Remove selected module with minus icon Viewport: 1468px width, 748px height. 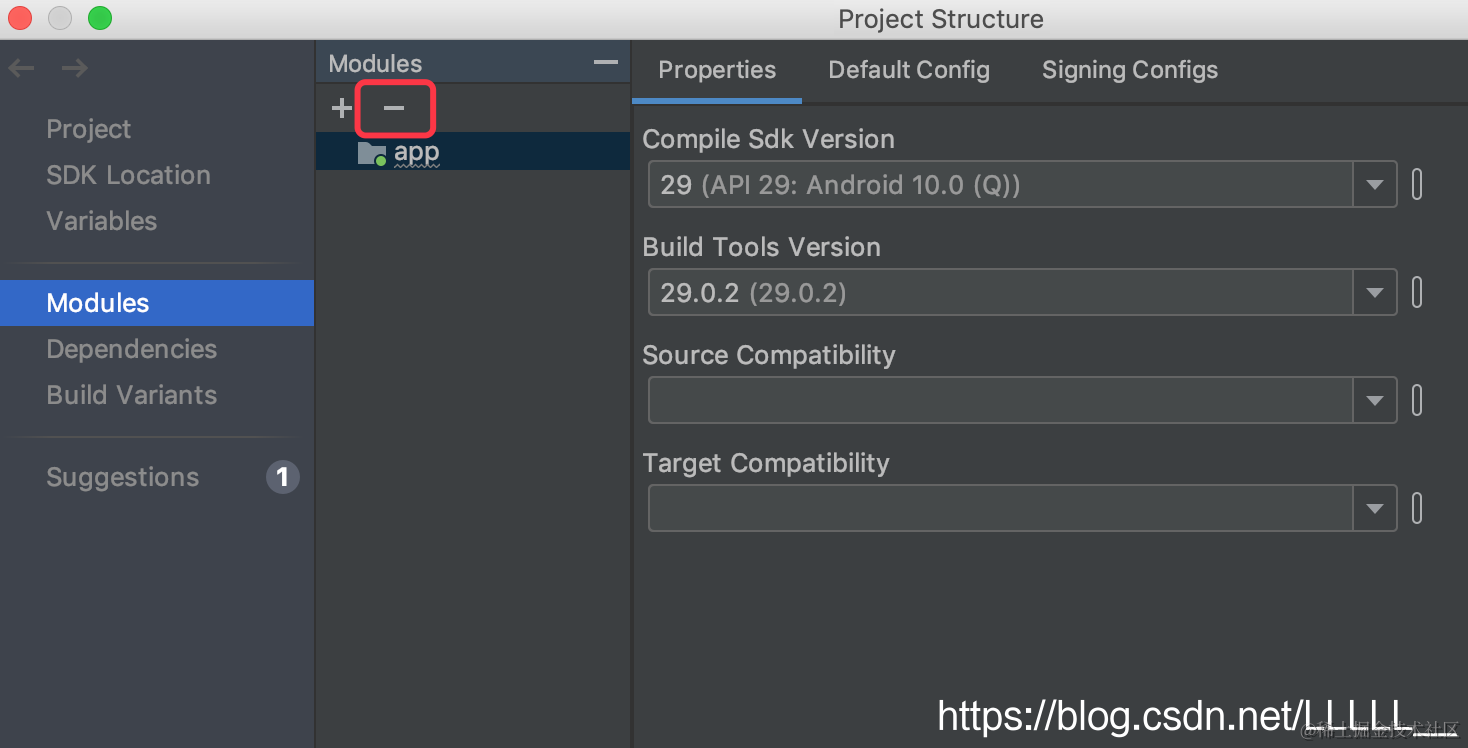click(394, 108)
